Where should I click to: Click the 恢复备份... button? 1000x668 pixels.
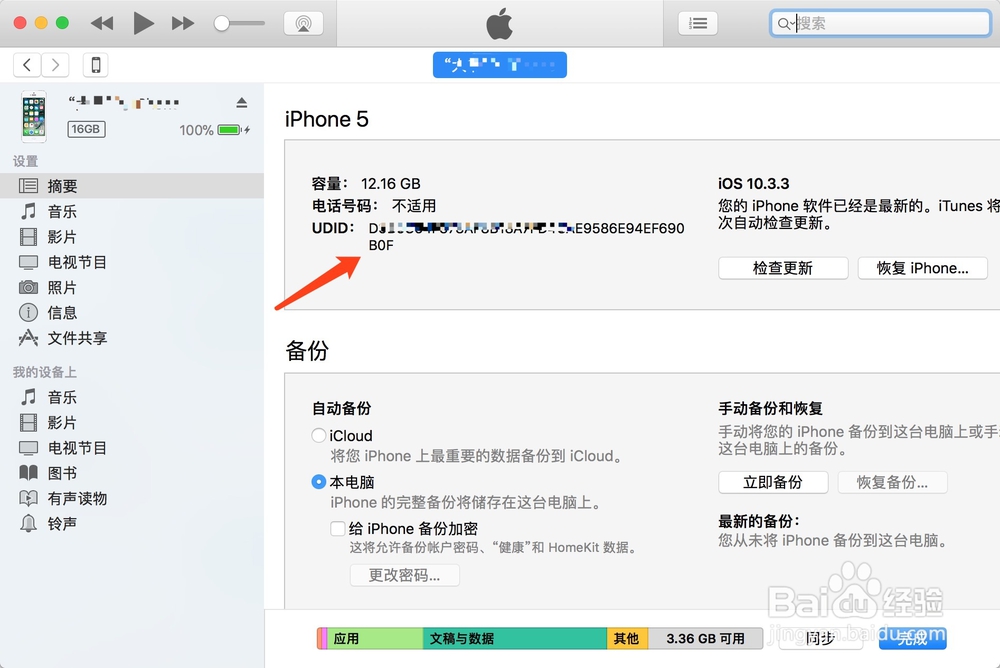[x=892, y=482]
